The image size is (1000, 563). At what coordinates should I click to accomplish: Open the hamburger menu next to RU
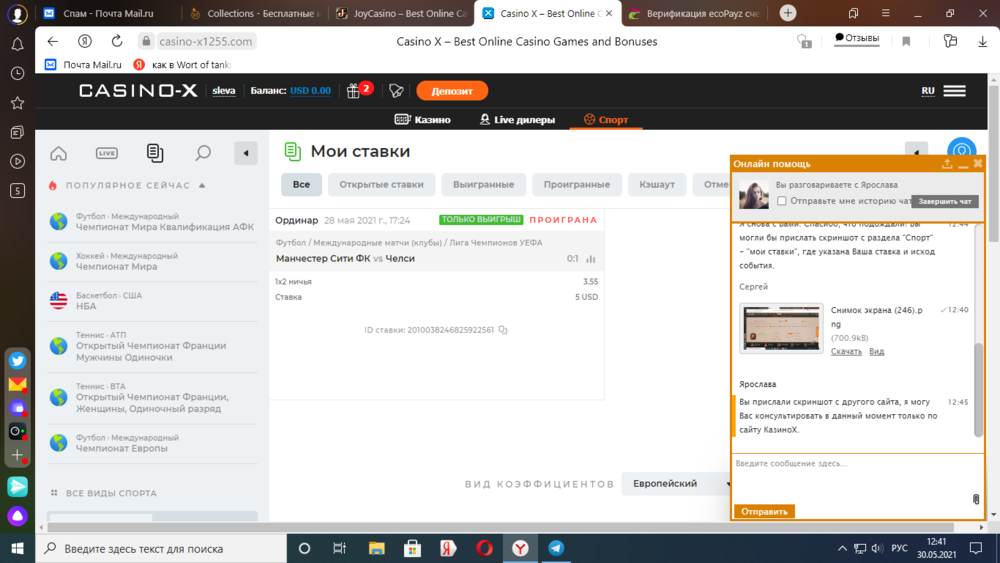point(954,91)
